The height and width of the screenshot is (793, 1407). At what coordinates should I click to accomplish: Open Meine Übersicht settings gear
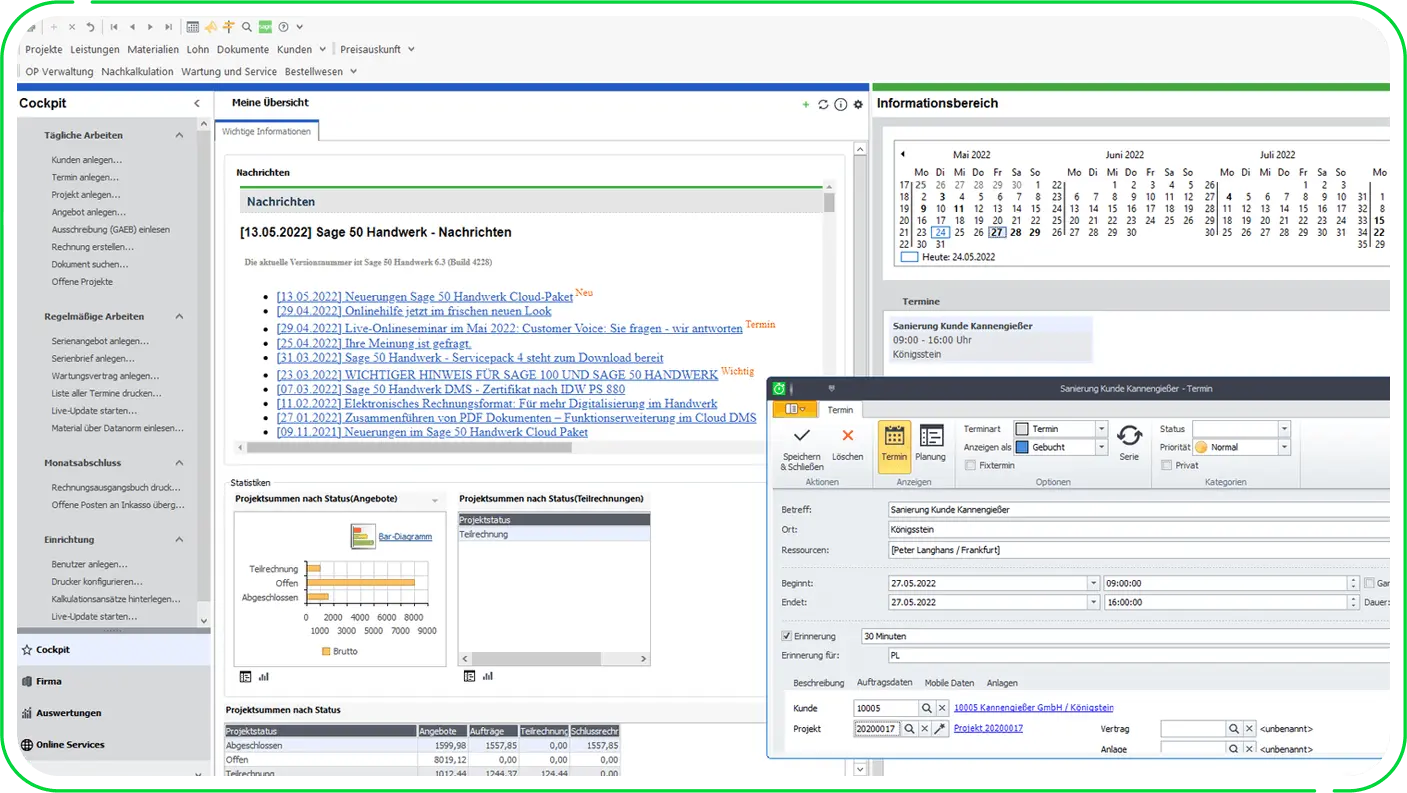click(x=858, y=104)
